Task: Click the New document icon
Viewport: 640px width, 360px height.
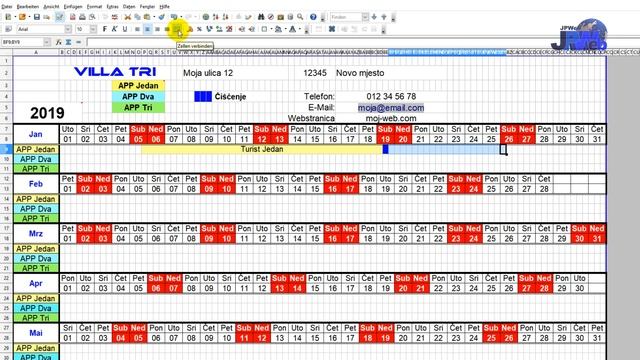Action: point(8,17)
